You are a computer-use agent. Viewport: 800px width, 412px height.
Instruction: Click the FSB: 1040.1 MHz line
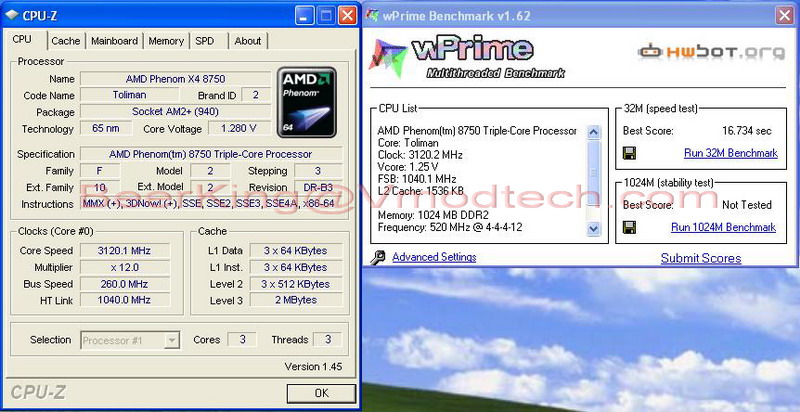coord(417,179)
